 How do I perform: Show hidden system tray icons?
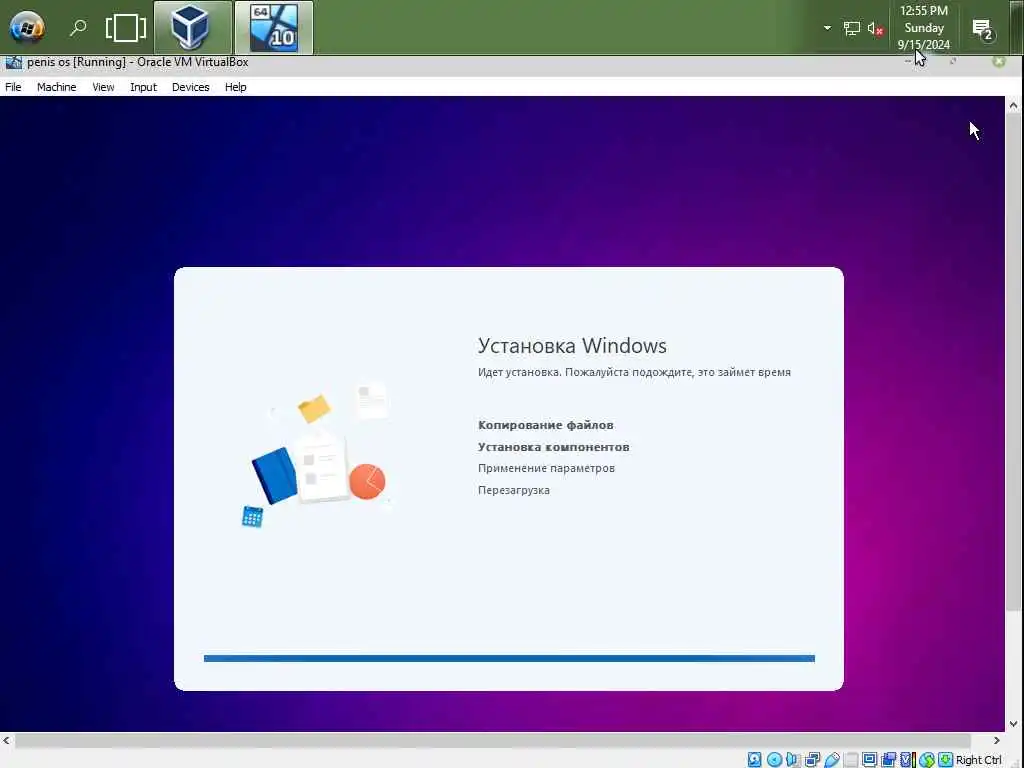(x=827, y=28)
